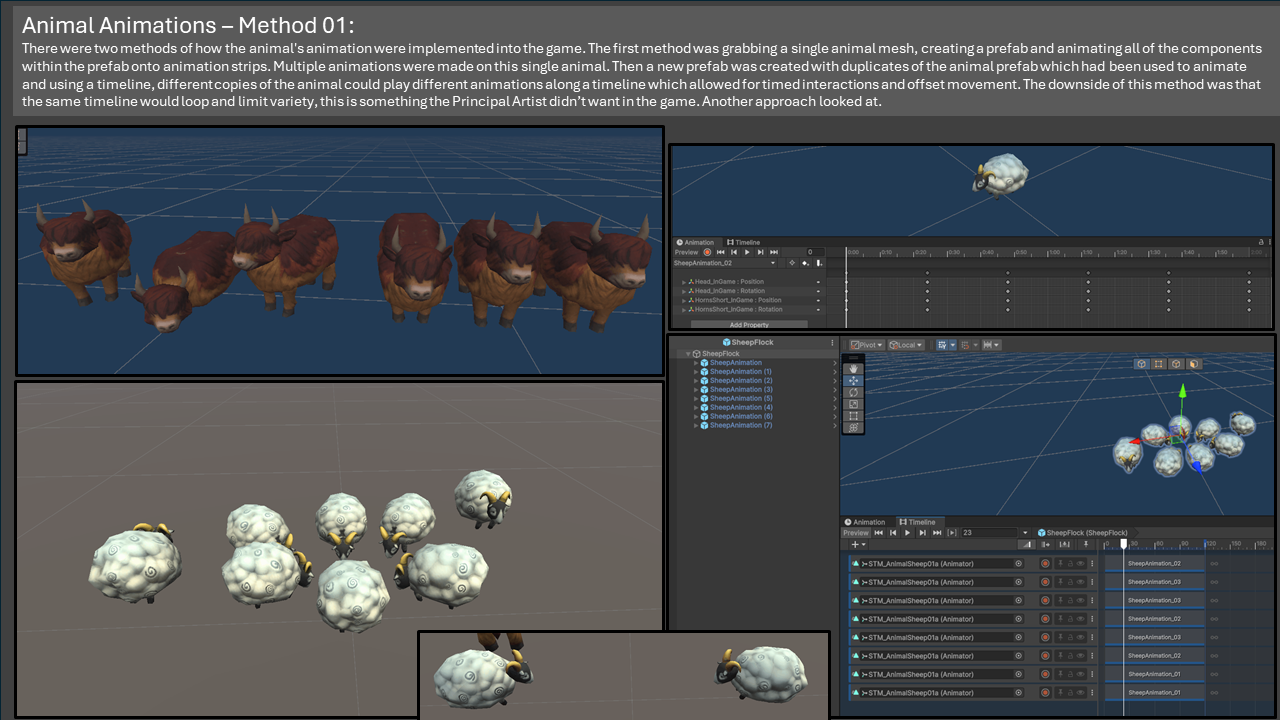Screen dimensions: 1280x720
Task: Collapse the SheepFlock root hierarchy item
Action: tap(688, 354)
